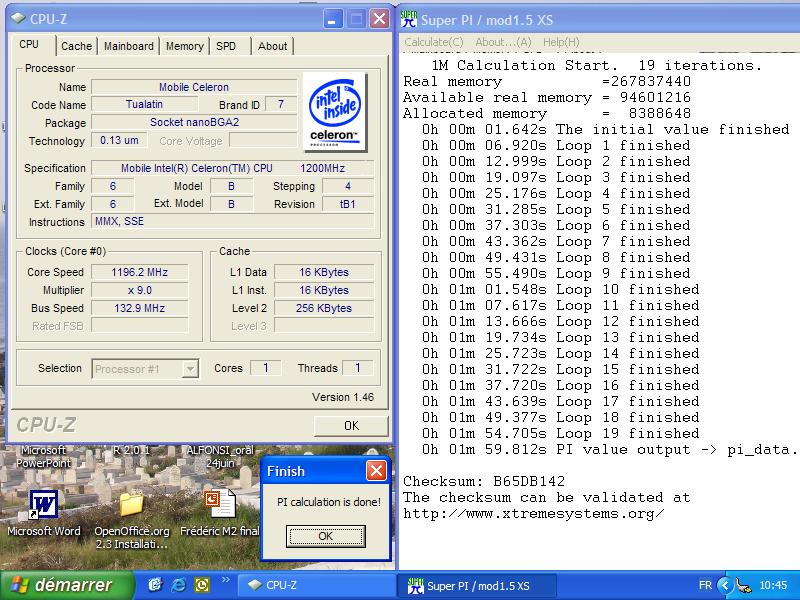This screenshot has width=800, height=600.
Task: Expand the Processor #1 selection dropdown
Action: pos(190,368)
